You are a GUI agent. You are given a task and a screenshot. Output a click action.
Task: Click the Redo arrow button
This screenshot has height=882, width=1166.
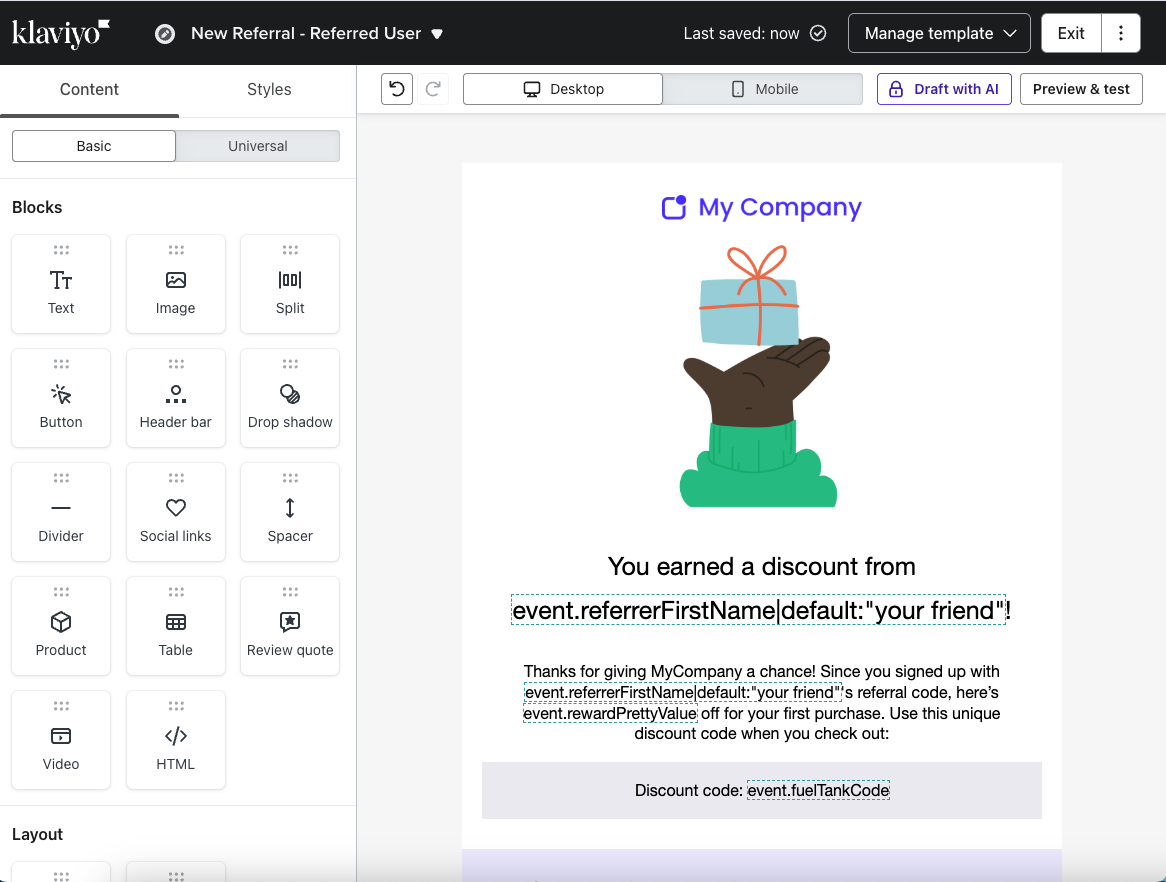point(433,89)
